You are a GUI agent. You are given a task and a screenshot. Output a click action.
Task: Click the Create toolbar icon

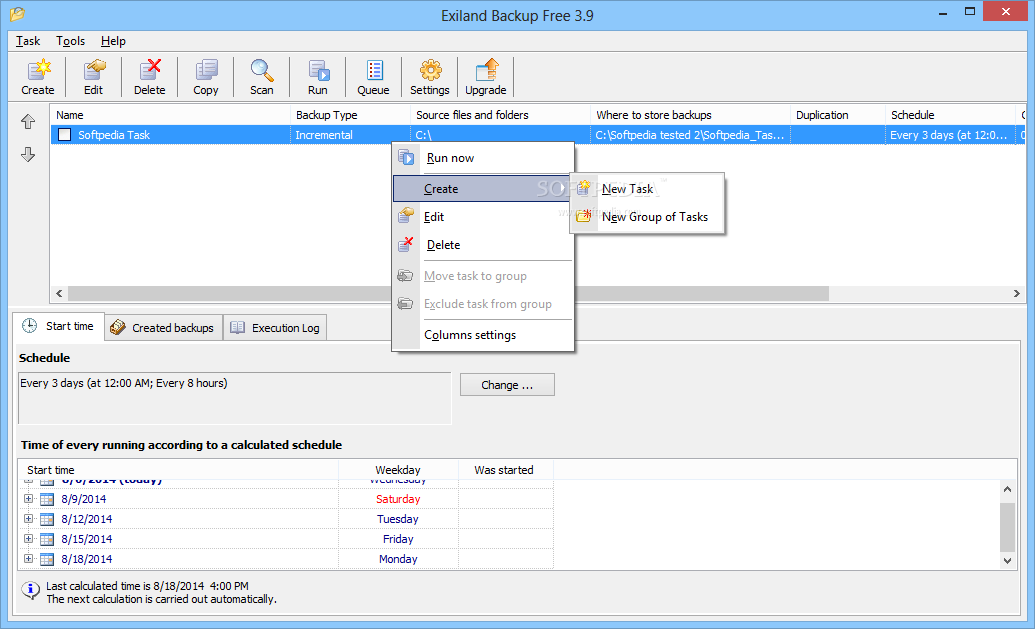[x=38, y=70]
